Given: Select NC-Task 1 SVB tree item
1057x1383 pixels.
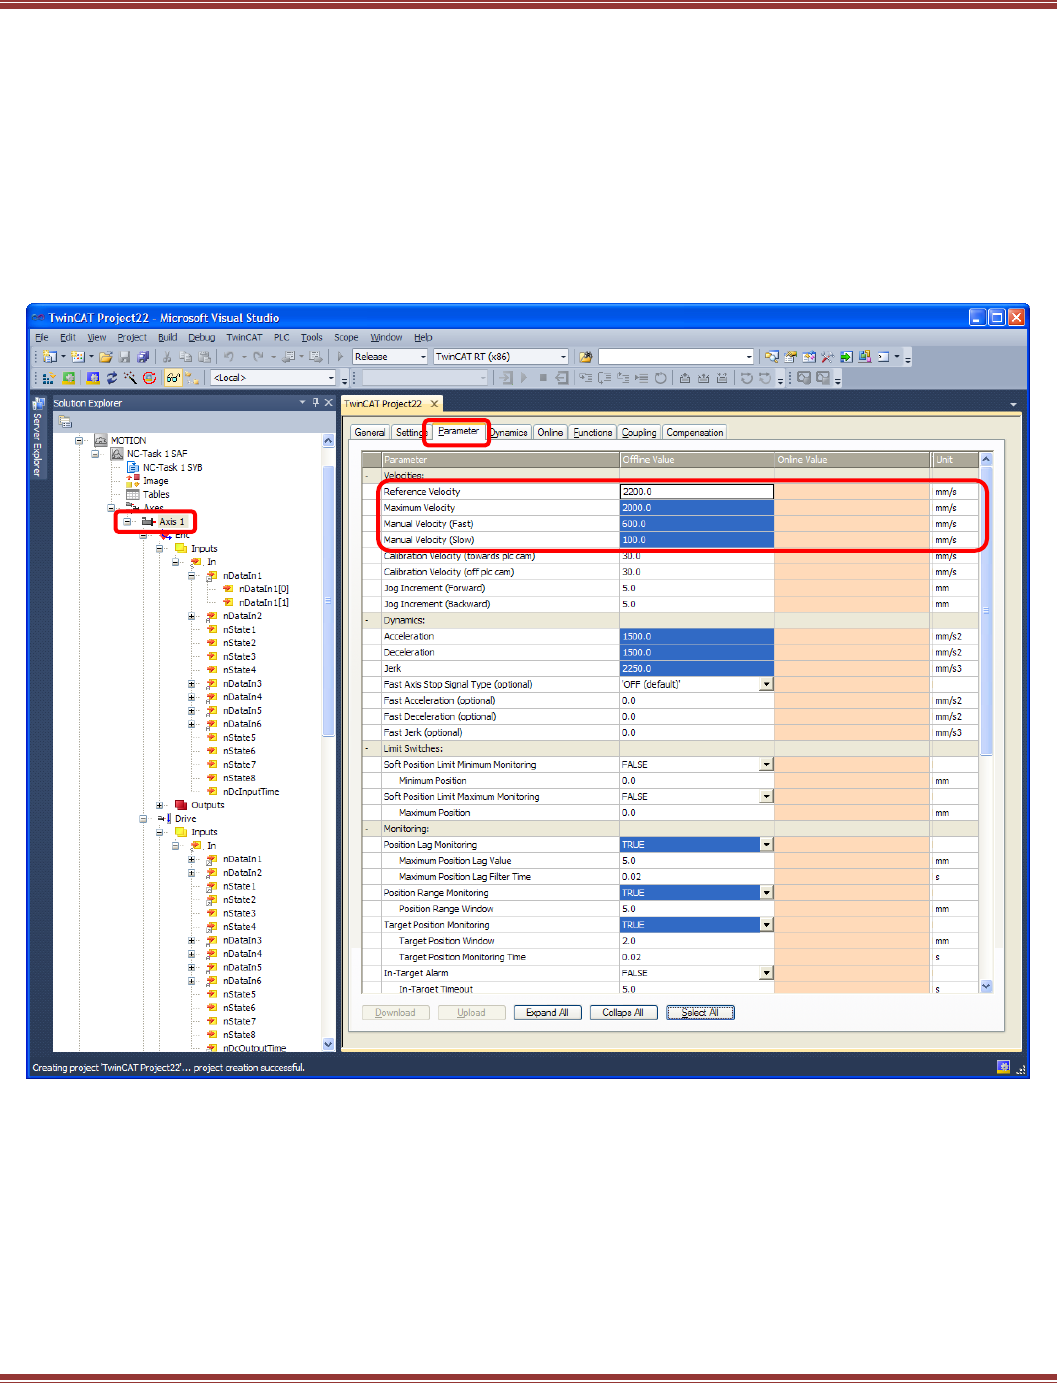Looking at the screenshot, I should (172, 467).
